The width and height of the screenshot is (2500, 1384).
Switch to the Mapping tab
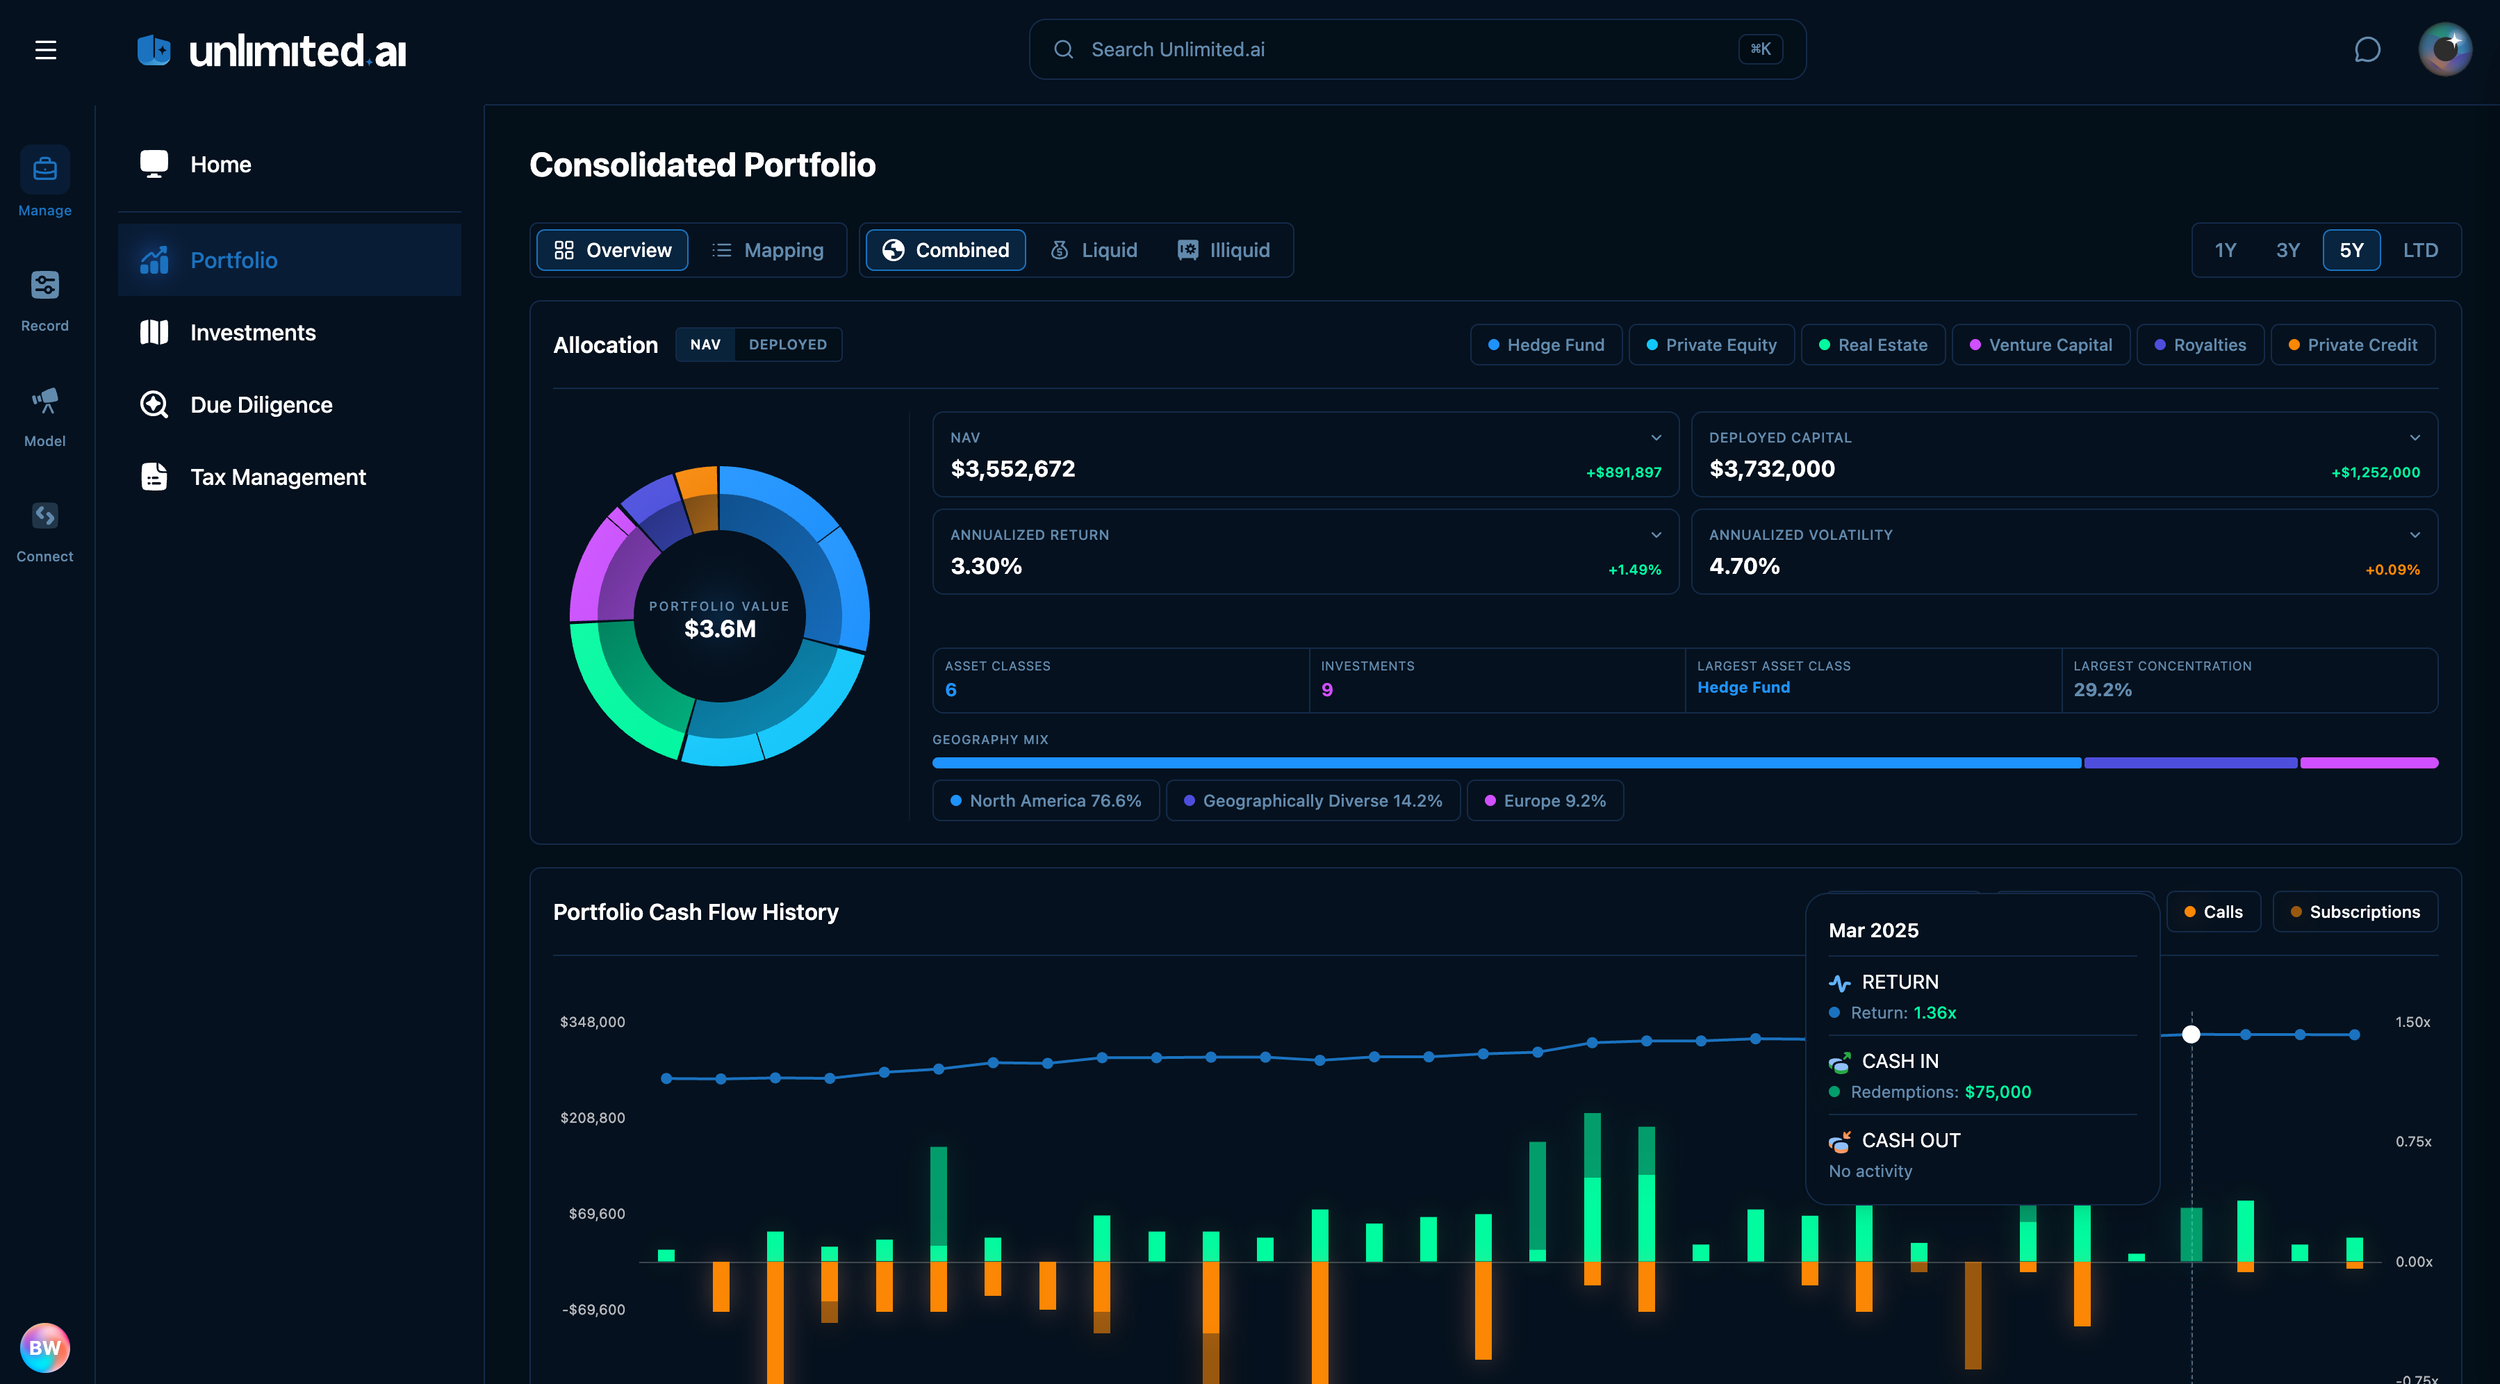point(768,250)
